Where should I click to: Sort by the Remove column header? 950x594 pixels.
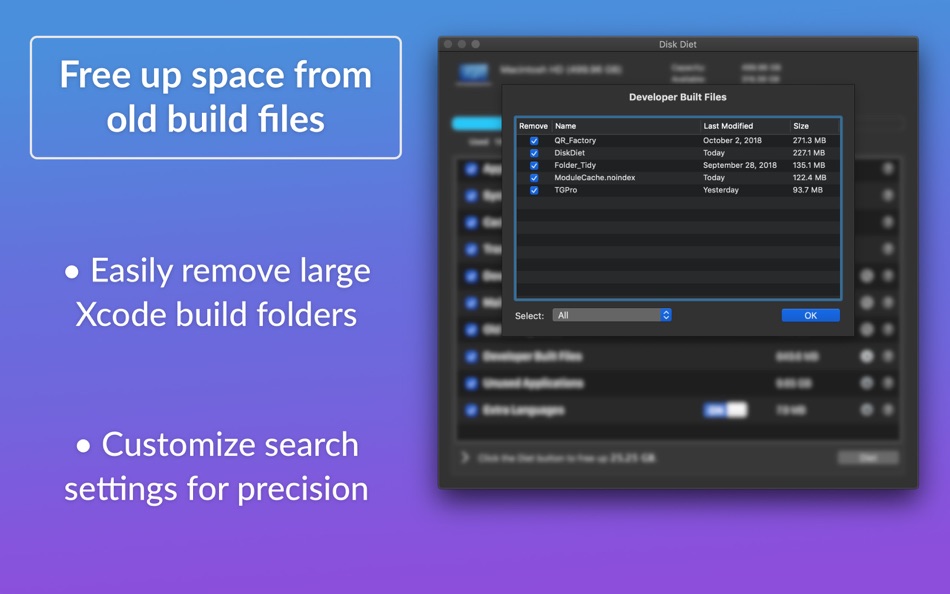click(533, 126)
